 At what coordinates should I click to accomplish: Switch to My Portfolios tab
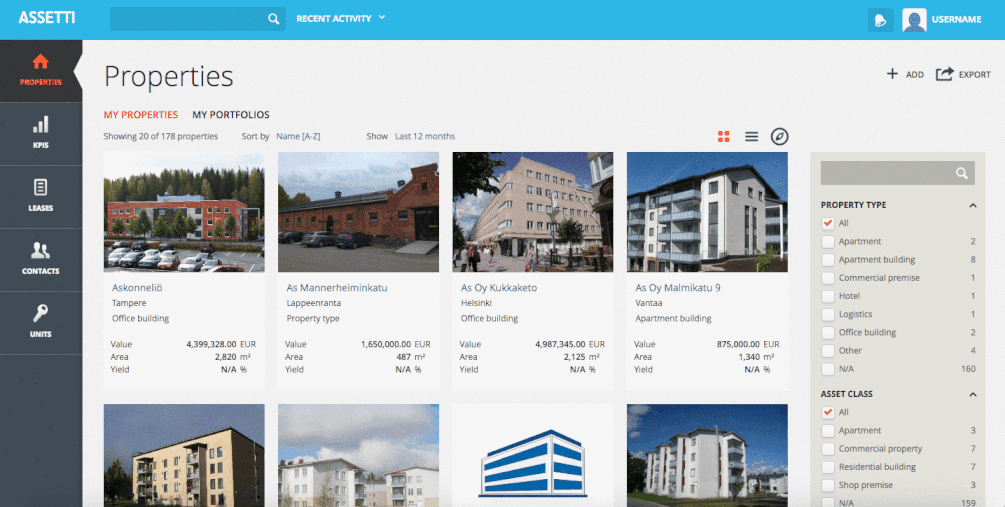231,115
